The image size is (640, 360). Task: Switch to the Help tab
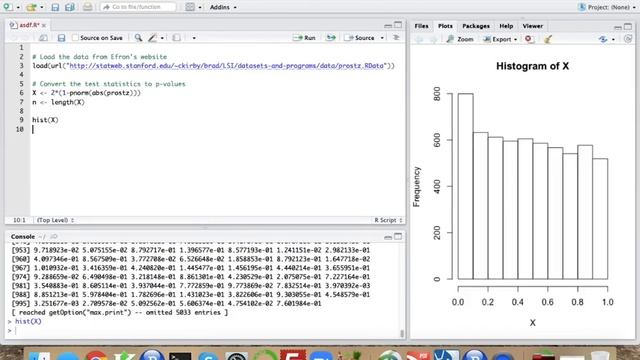pyautogui.click(x=506, y=26)
